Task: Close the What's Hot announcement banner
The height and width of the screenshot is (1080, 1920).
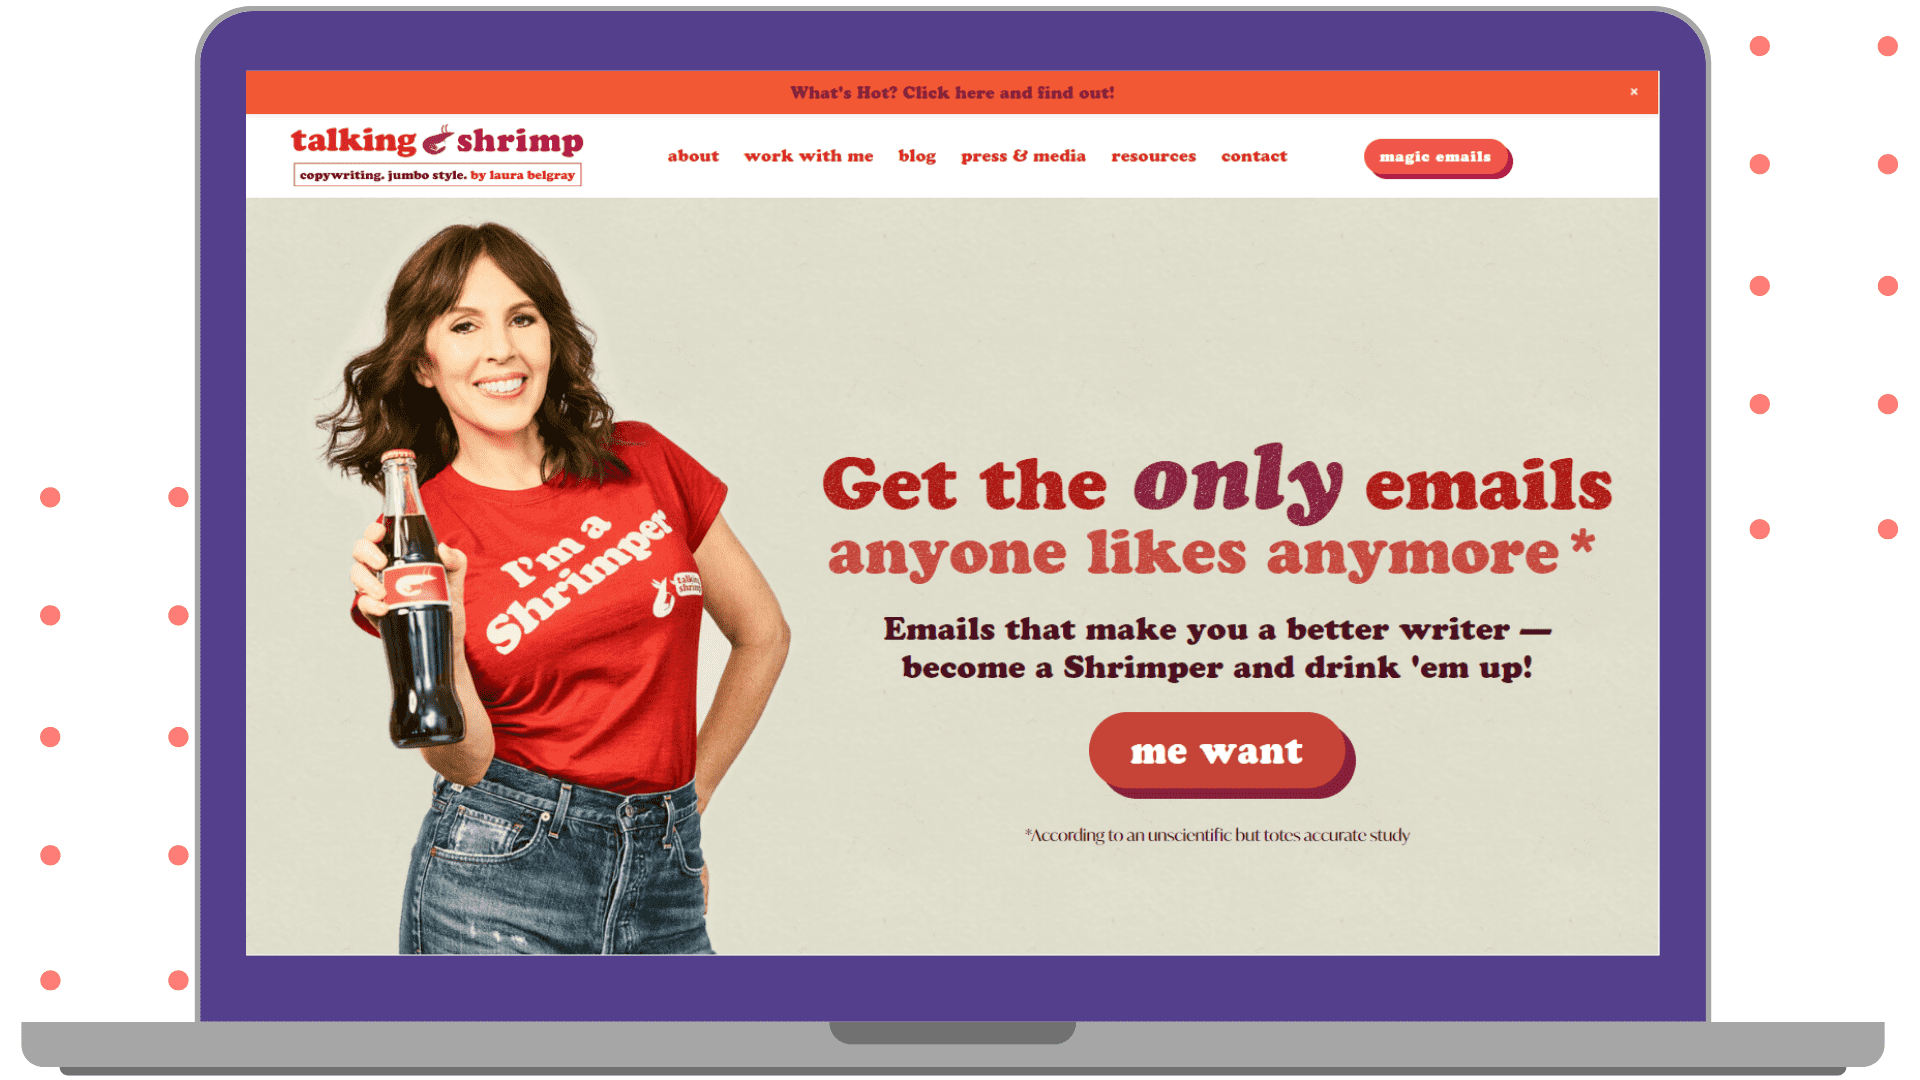Action: [1634, 92]
